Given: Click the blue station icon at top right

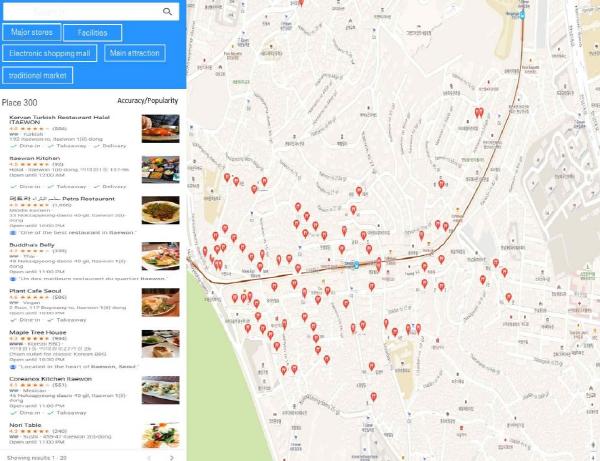Looking at the screenshot, I should click(x=522, y=16).
